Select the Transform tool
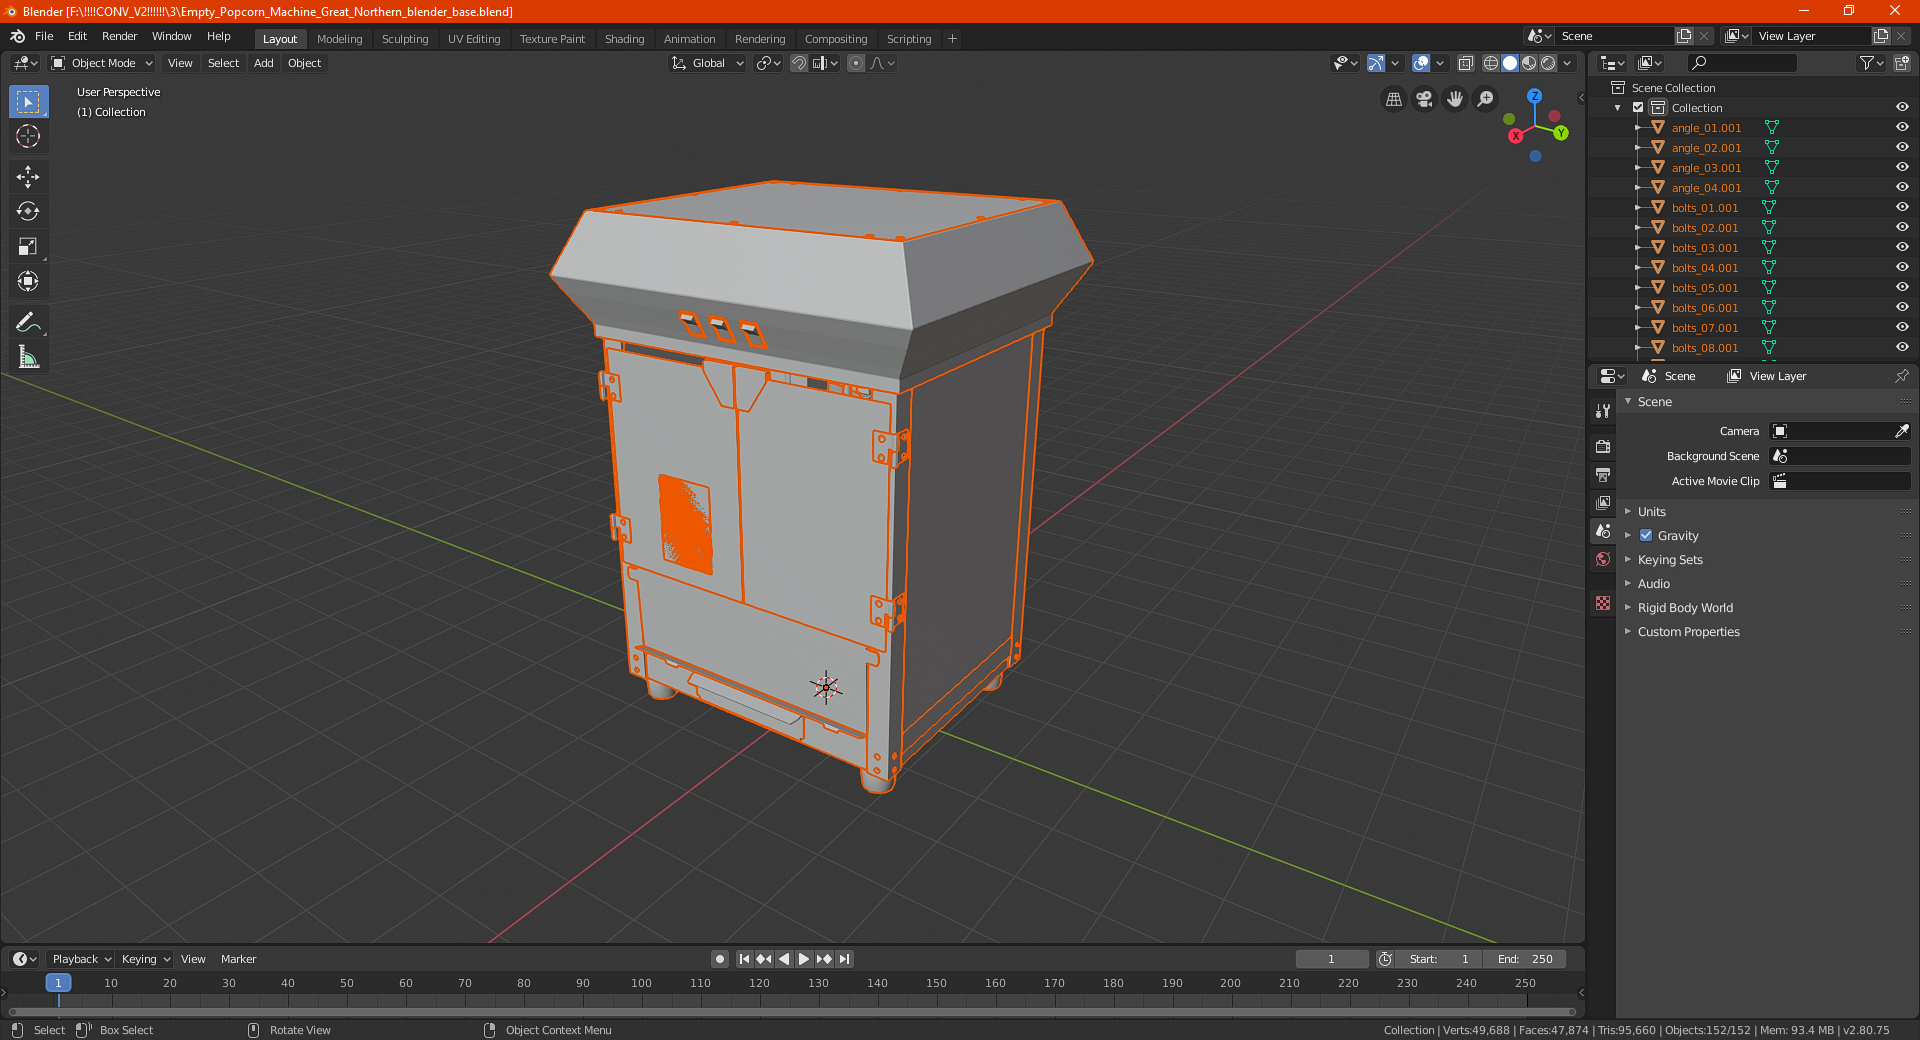This screenshot has width=1920, height=1040. pyautogui.click(x=28, y=281)
